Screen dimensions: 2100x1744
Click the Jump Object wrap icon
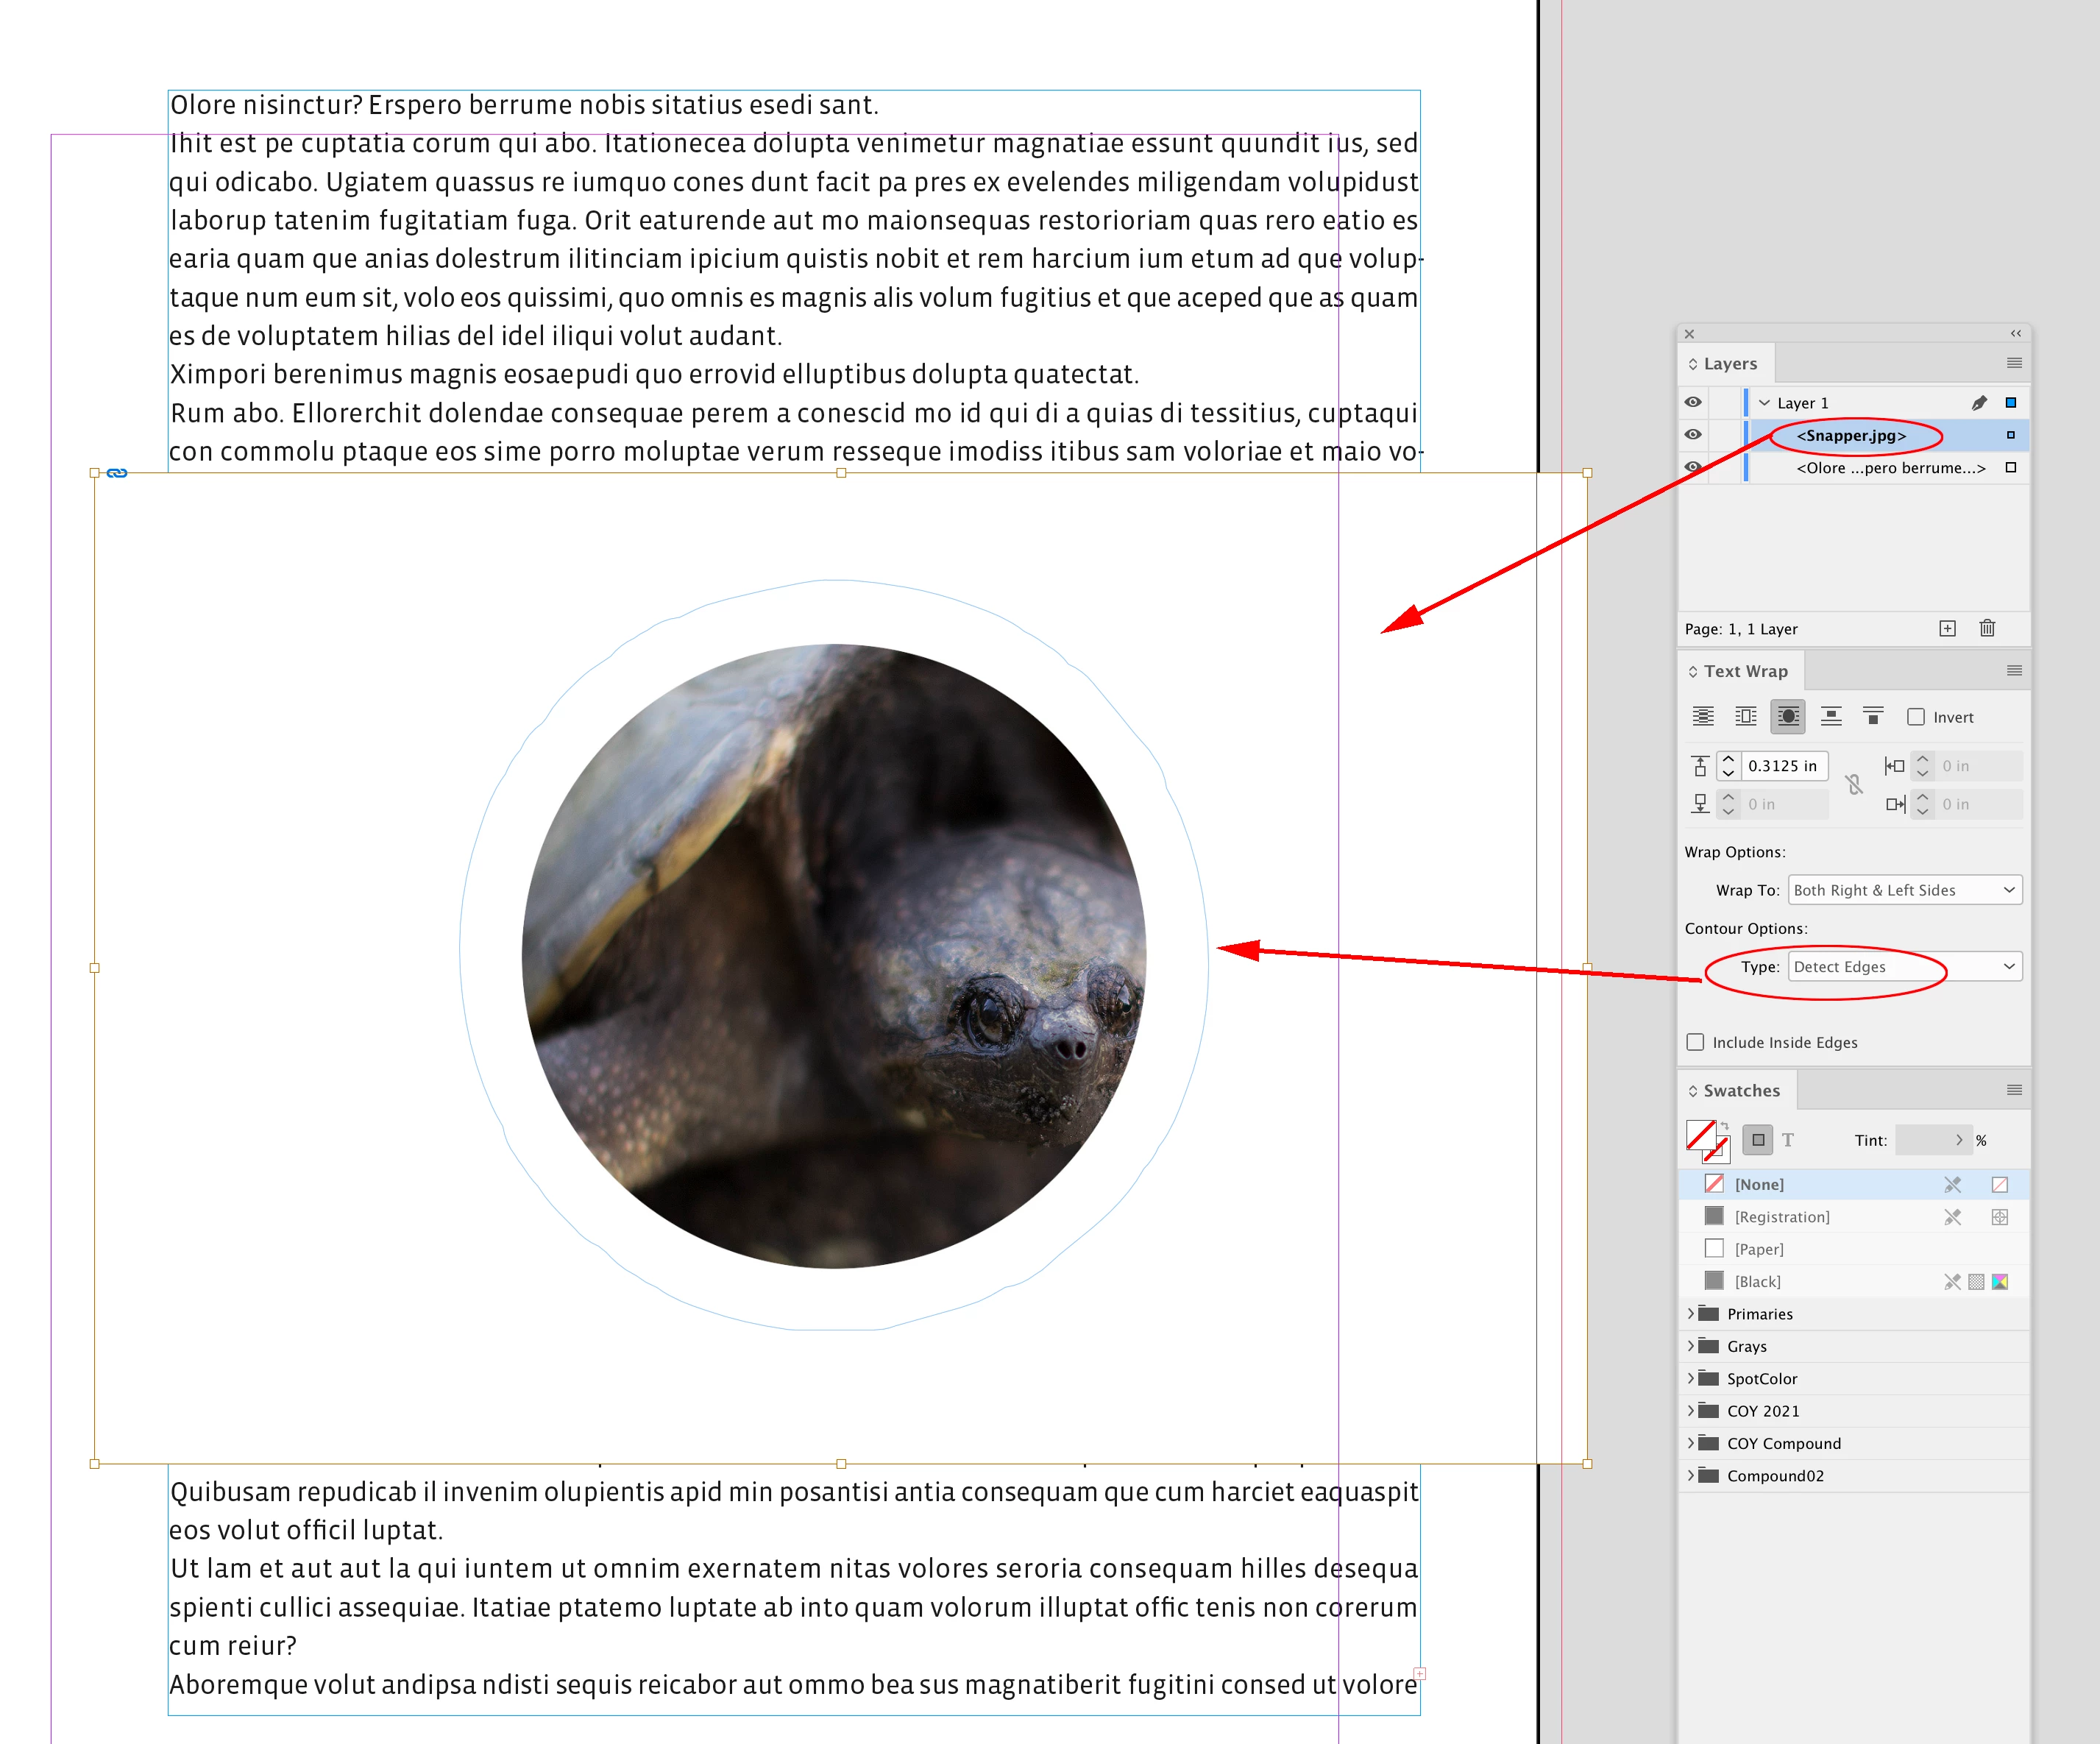click(x=1831, y=716)
